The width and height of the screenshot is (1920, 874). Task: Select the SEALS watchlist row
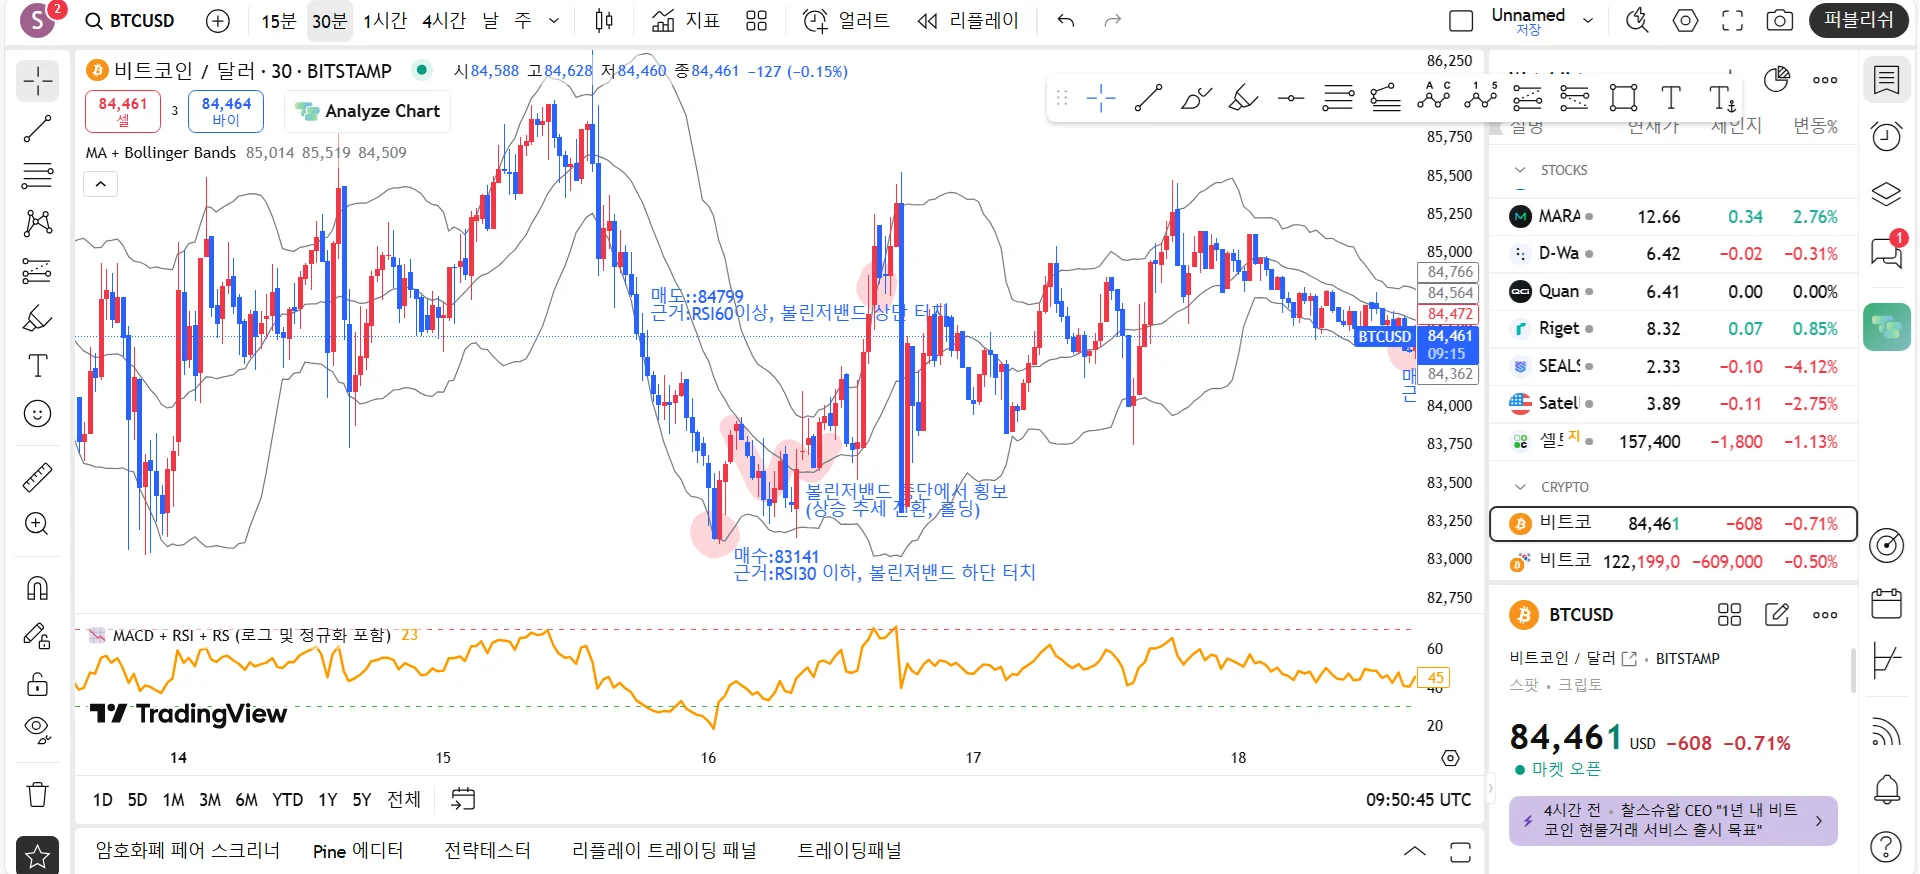click(1674, 367)
